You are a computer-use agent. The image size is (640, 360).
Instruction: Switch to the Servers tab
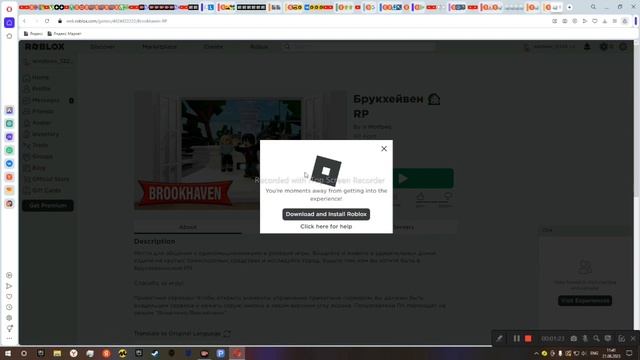tap(403, 227)
